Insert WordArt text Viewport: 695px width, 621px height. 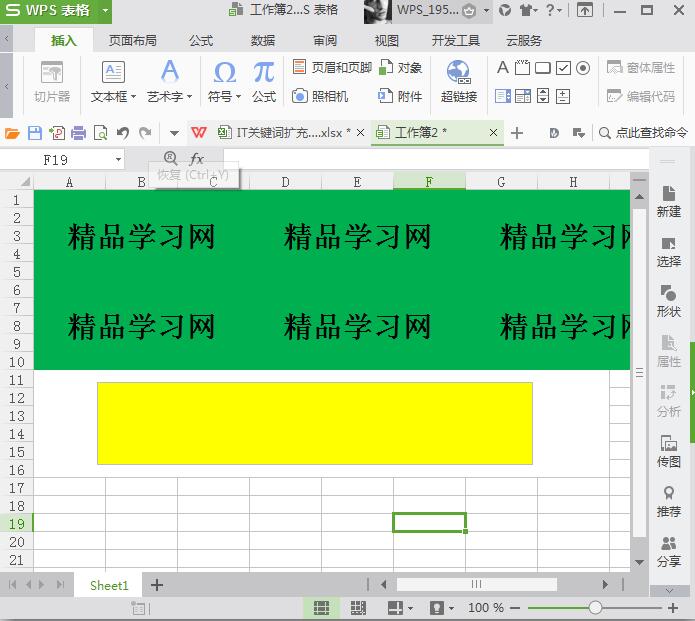tap(169, 82)
